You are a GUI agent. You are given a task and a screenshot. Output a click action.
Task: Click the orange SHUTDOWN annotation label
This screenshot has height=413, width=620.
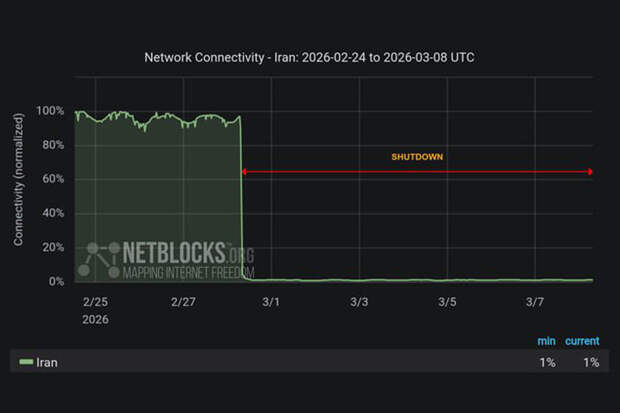417,157
